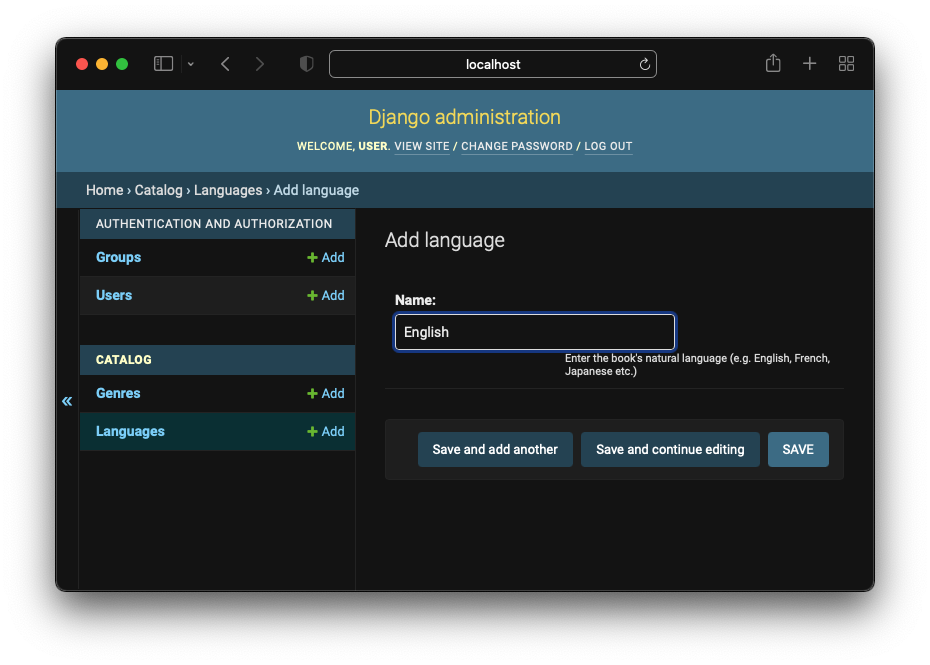Show the tab overview grid icon
930x665 pixels.
pyautogui.click(x=846, y=63)
